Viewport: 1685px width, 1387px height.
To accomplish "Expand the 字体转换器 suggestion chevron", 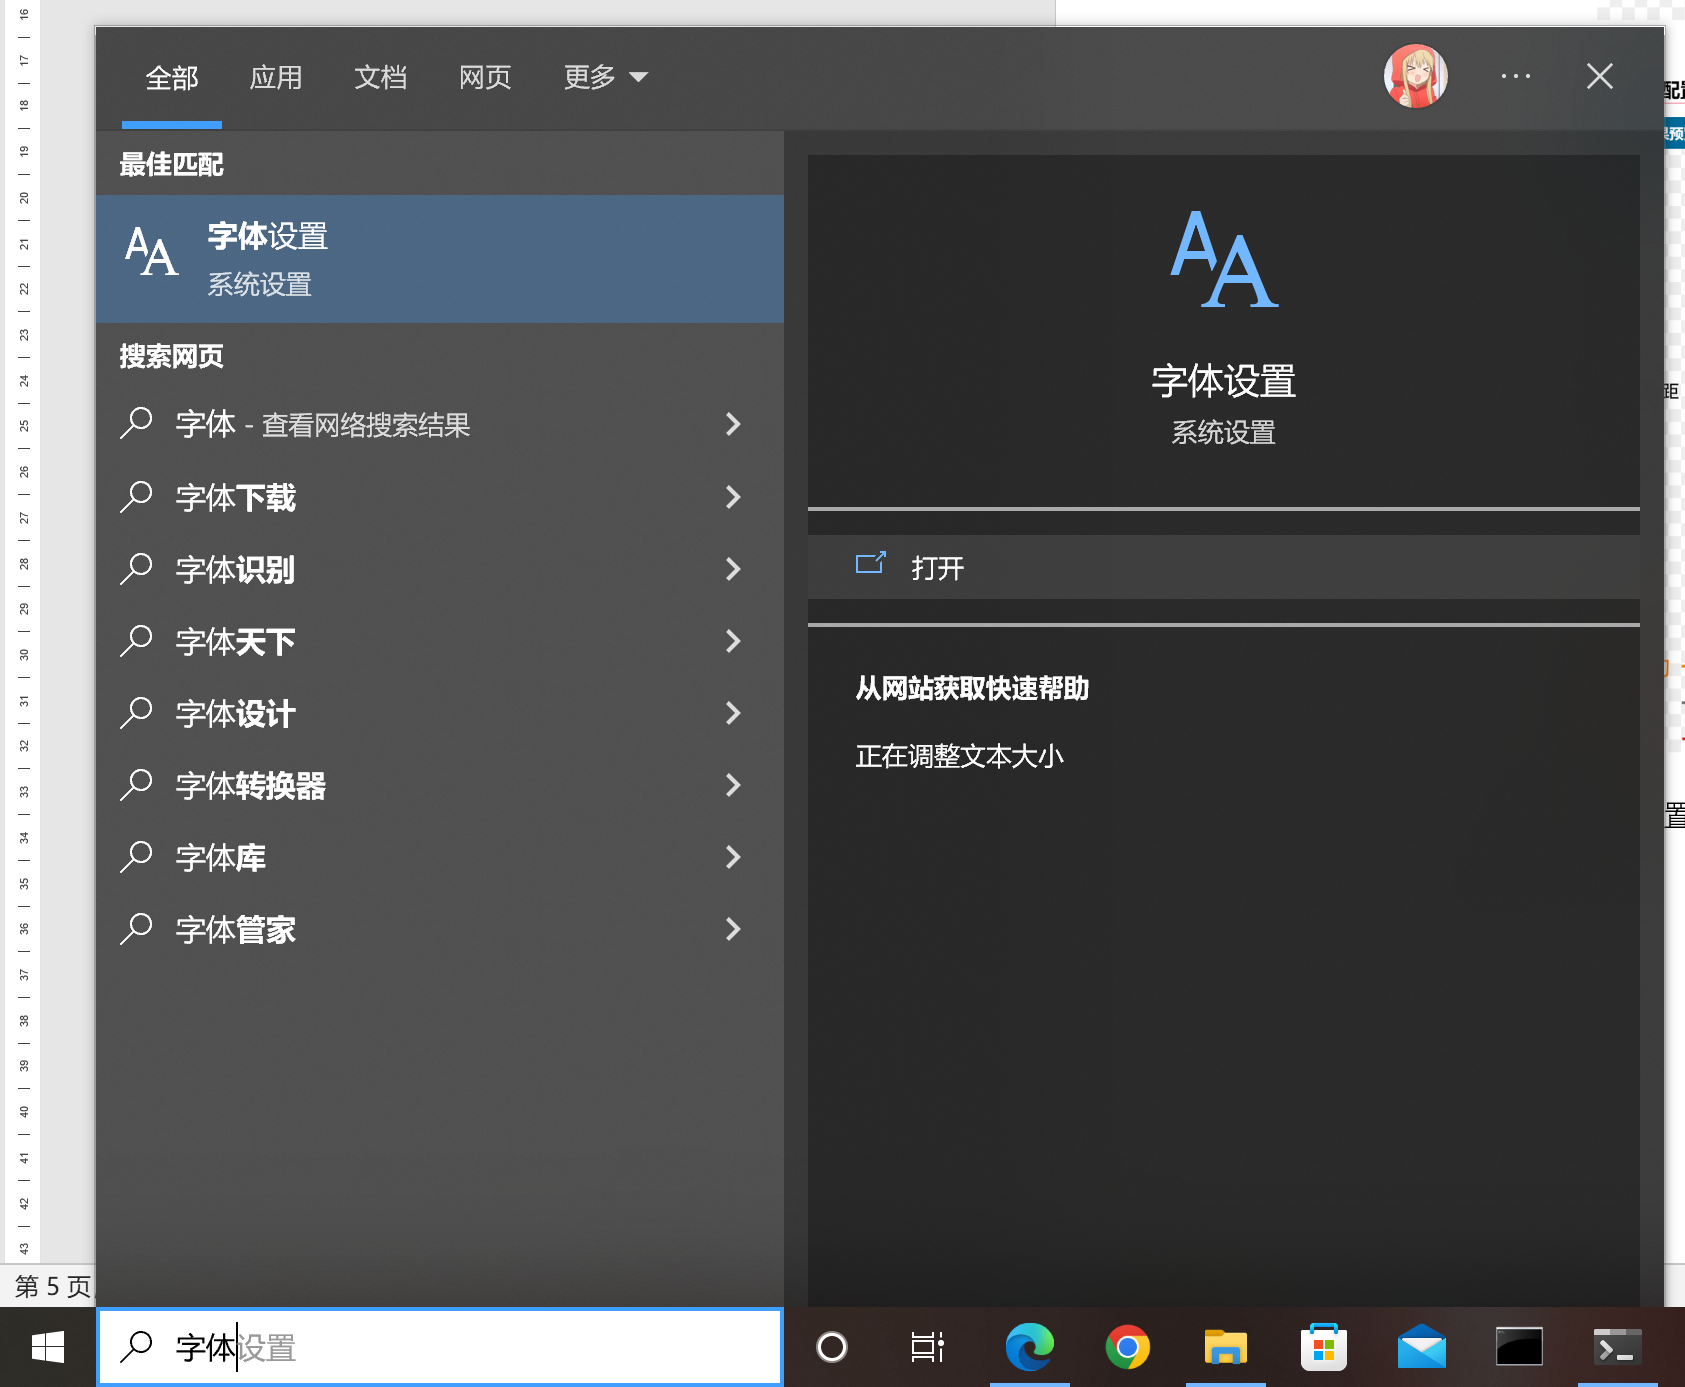I will (733, 785).
